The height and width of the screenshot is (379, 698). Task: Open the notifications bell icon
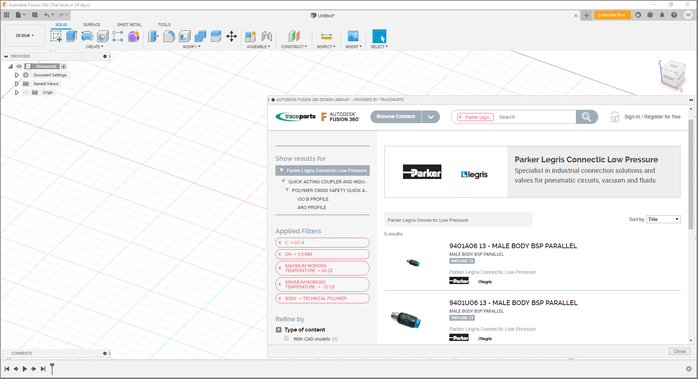point(662,15)
